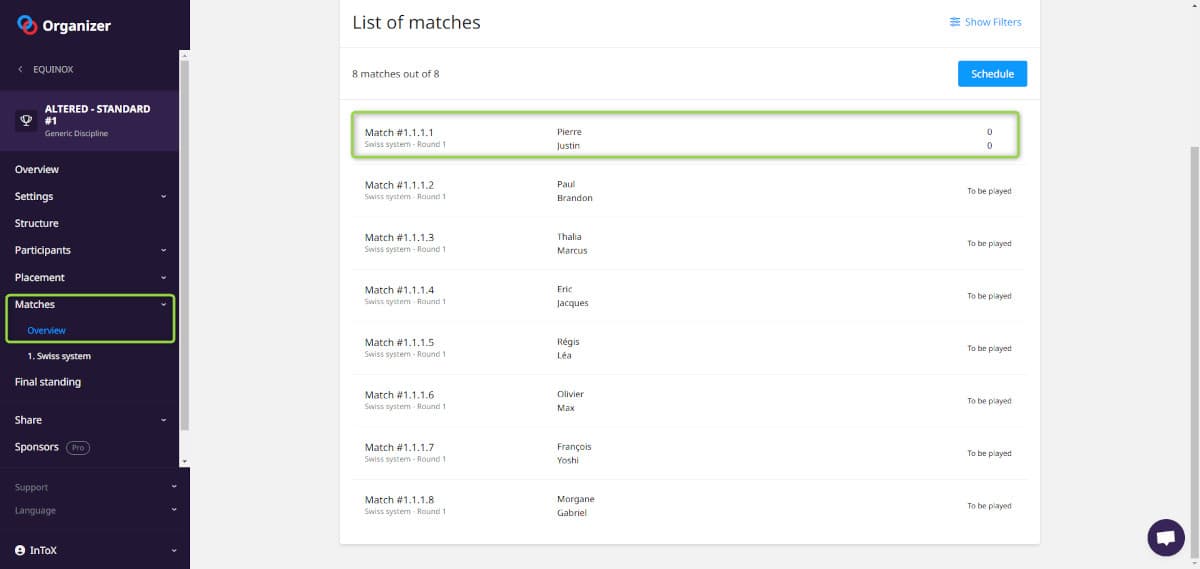
Task: Select 1. Swiss system submenu item
Action: coord(59,356)
